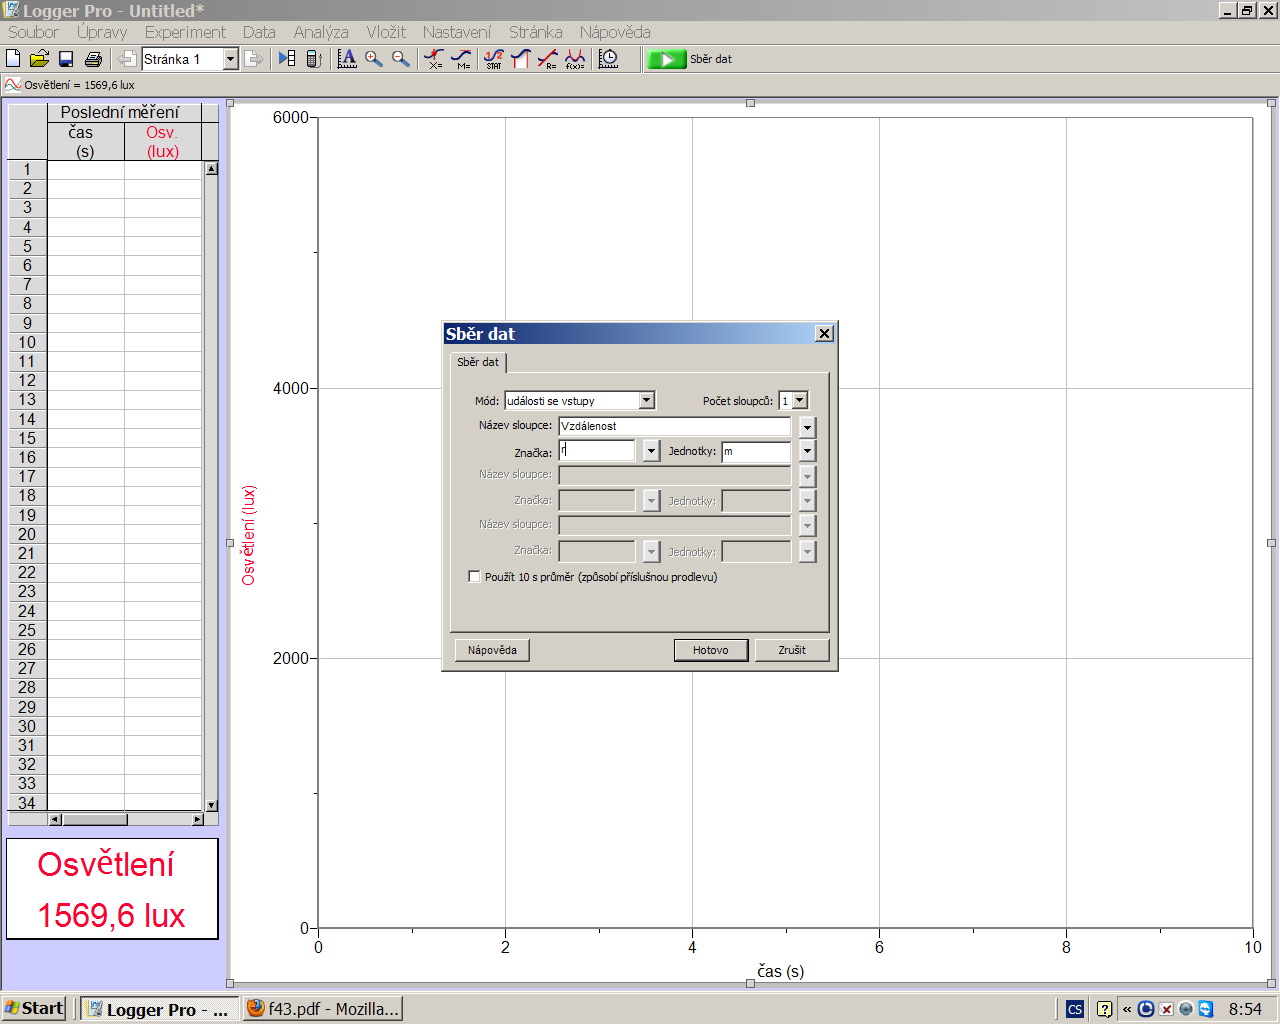The width and height of the screenshot is (1280, 1024).
Task: Click the čas (s) x-axis label
Action: [x=780, y=971]
